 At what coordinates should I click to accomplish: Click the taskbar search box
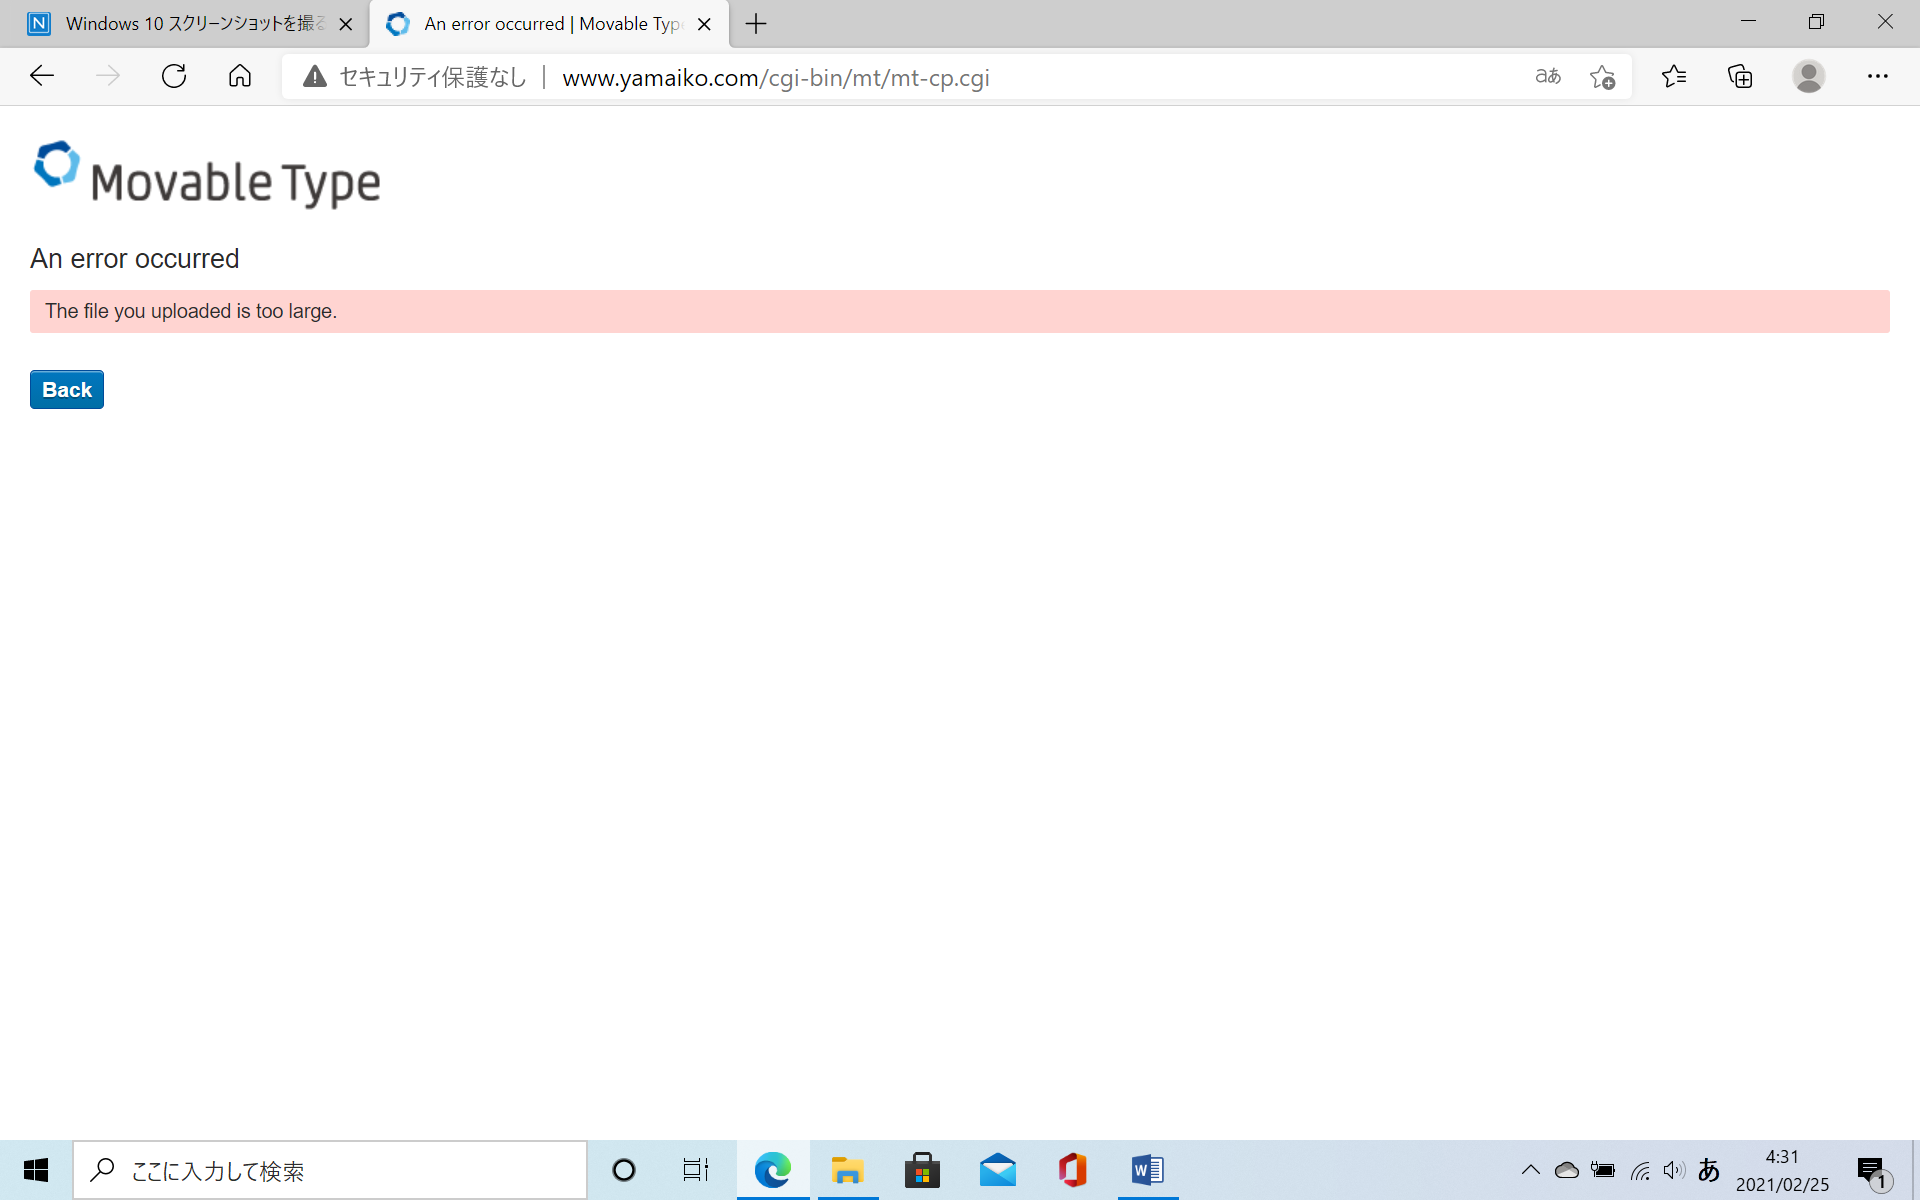point(330,1170)
